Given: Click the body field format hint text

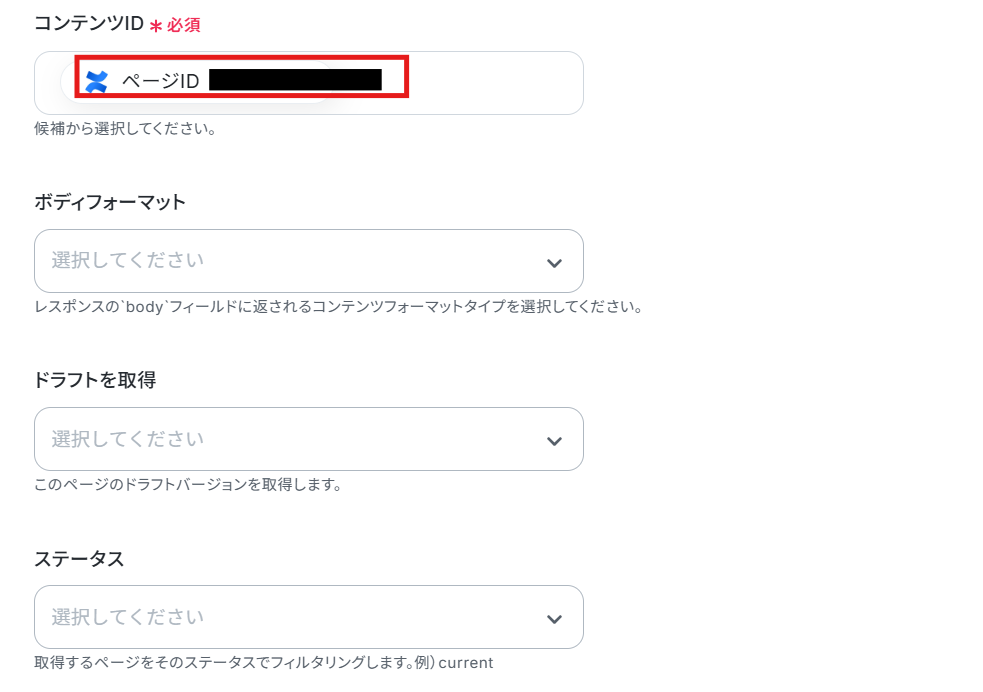Looking at the screenshot, I should tap(339, 307).
